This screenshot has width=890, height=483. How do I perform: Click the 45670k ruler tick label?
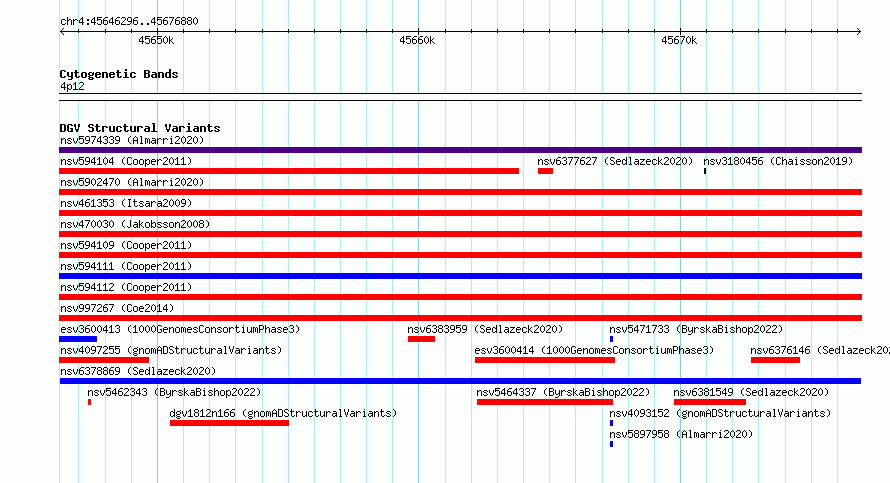click(x=679, y=40)
